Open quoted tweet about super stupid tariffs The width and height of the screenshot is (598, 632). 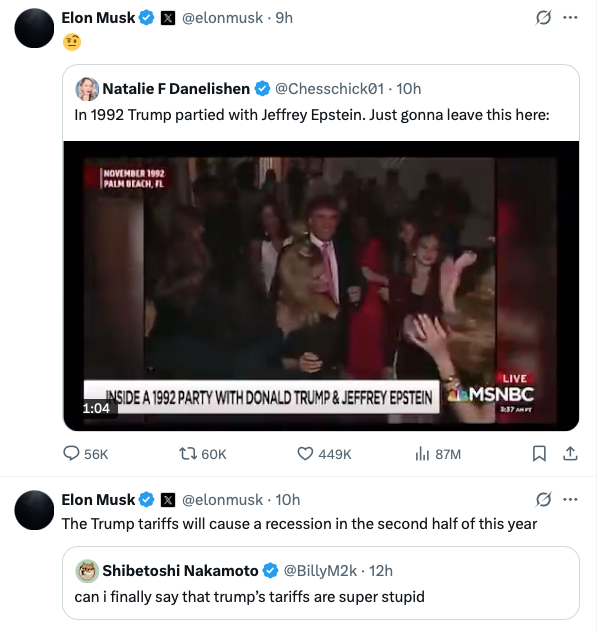321,583
